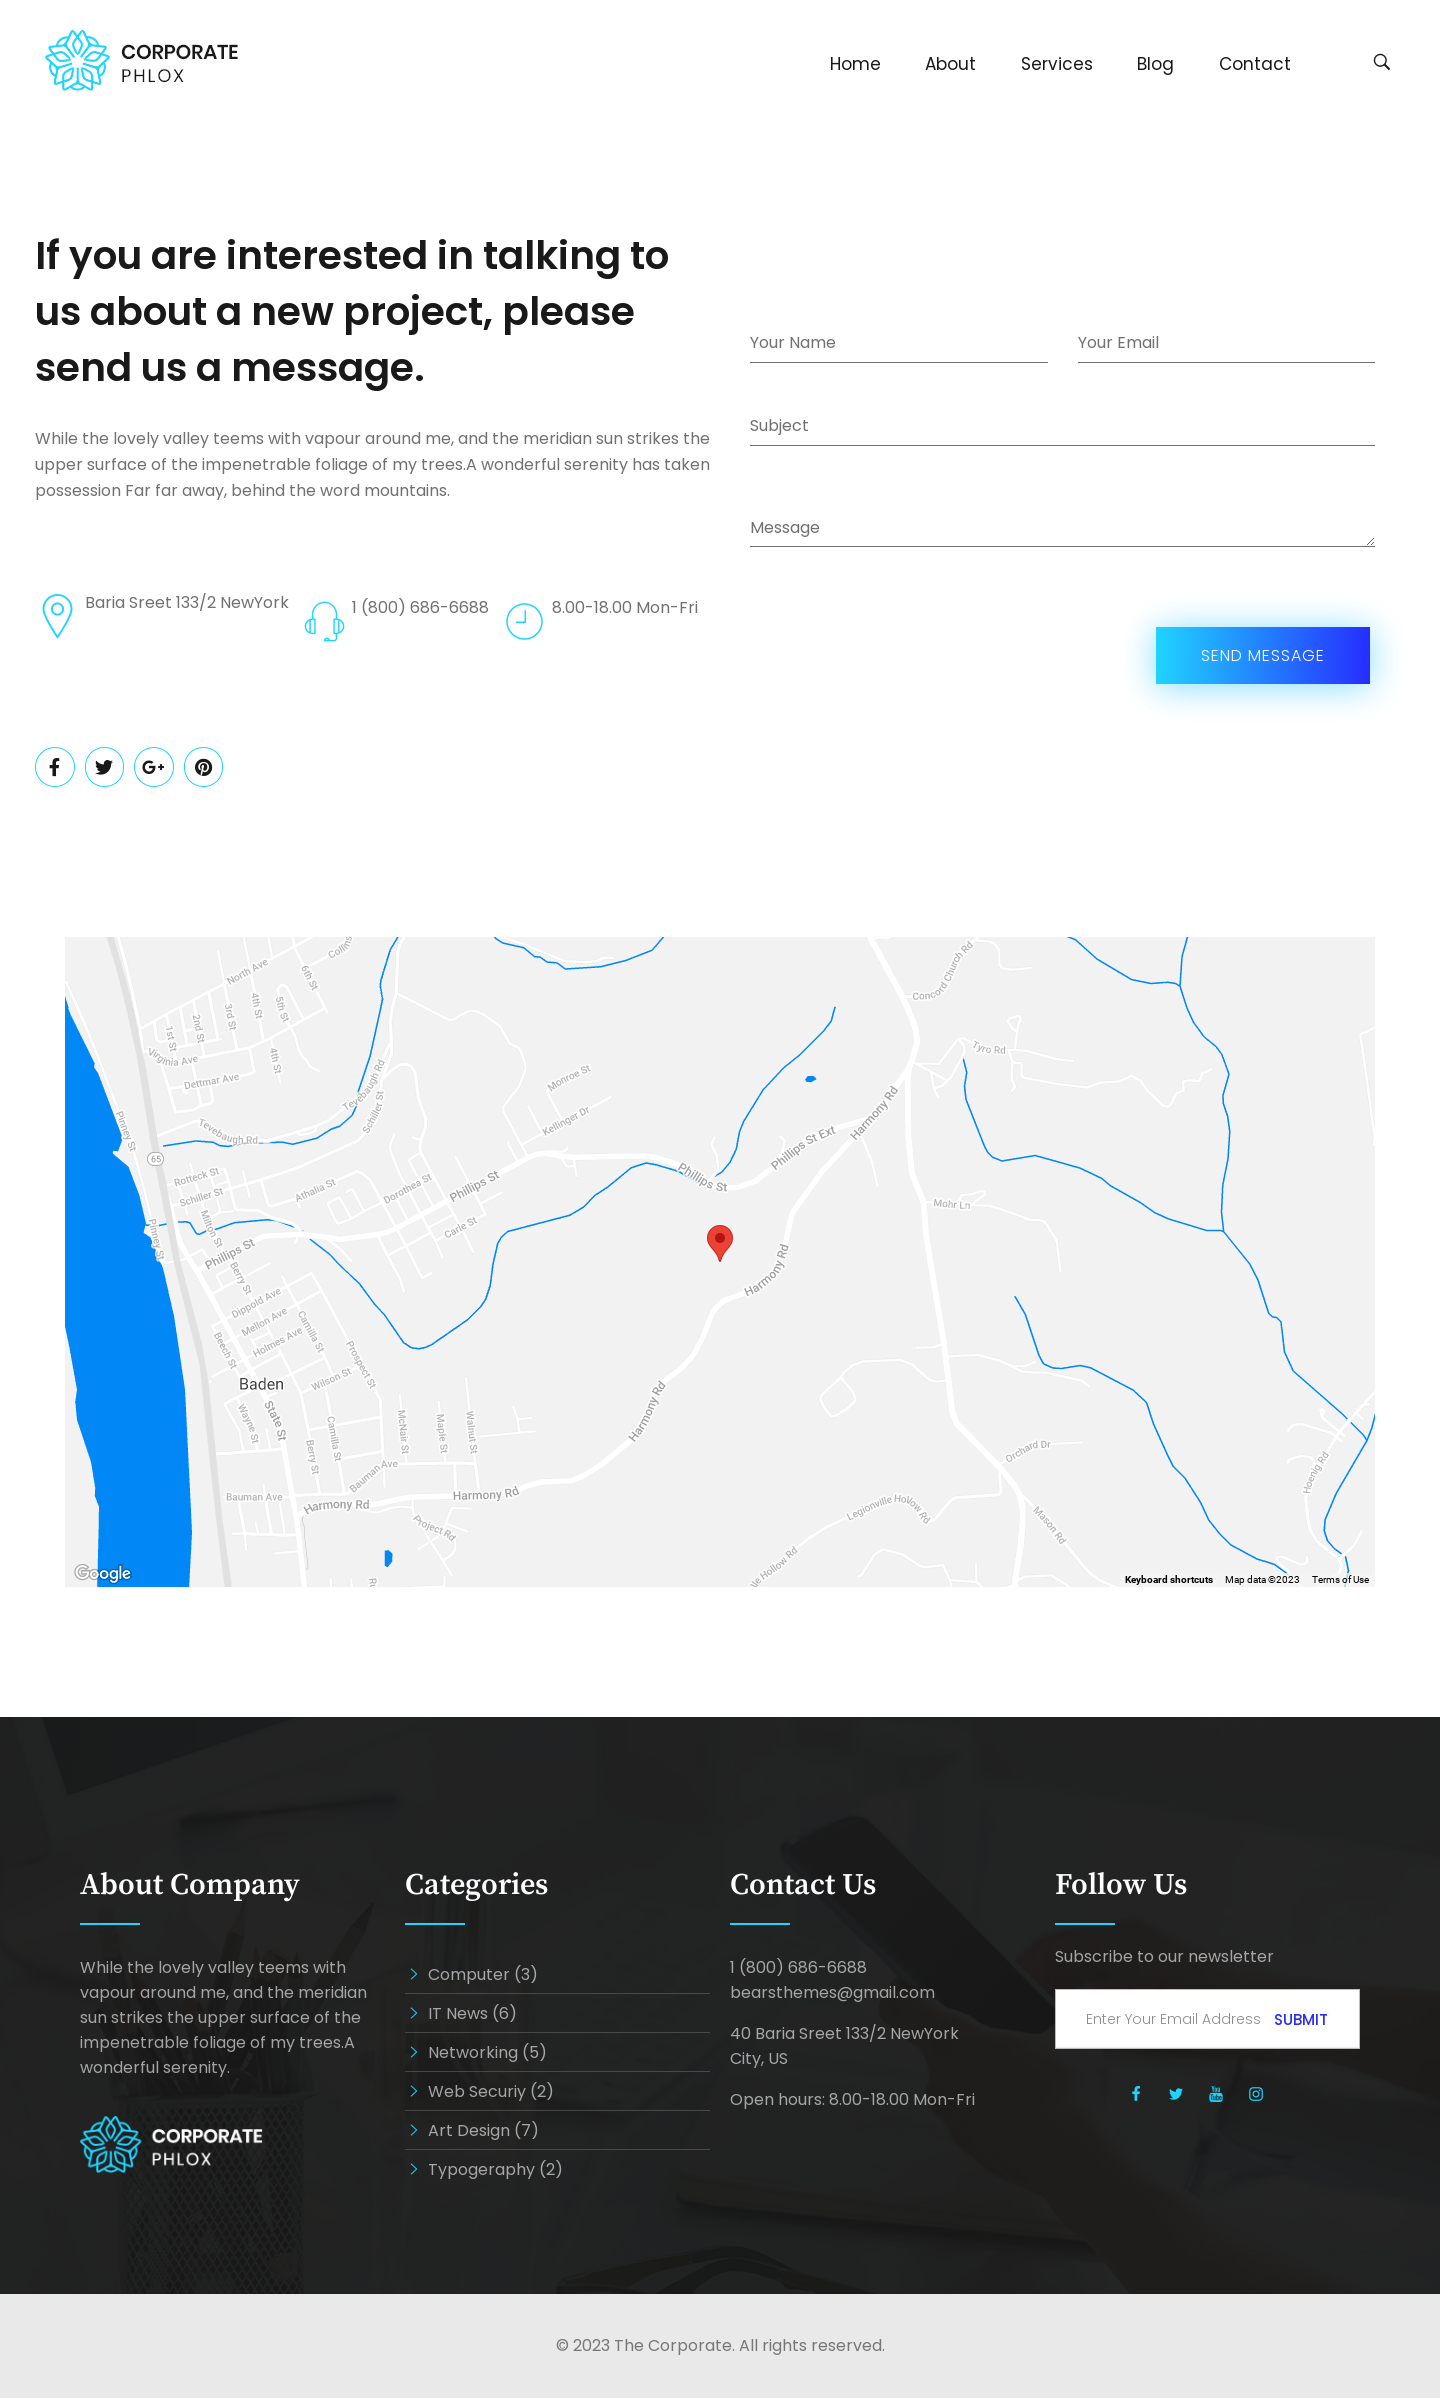
Task: Open the Services menu item
Action: coord(1056,64)
